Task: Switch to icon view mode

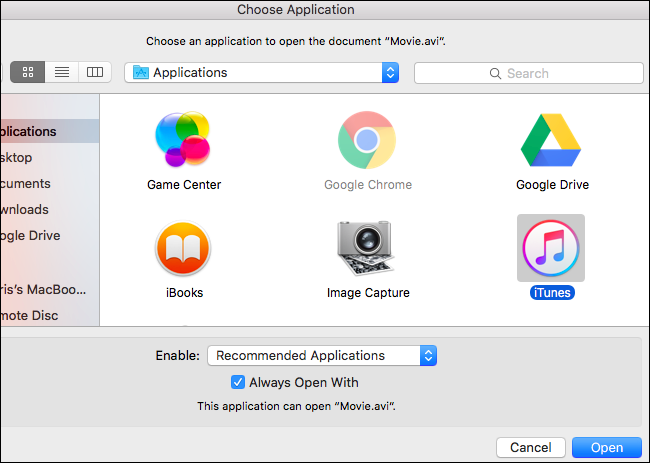Action: coord(28,72)
